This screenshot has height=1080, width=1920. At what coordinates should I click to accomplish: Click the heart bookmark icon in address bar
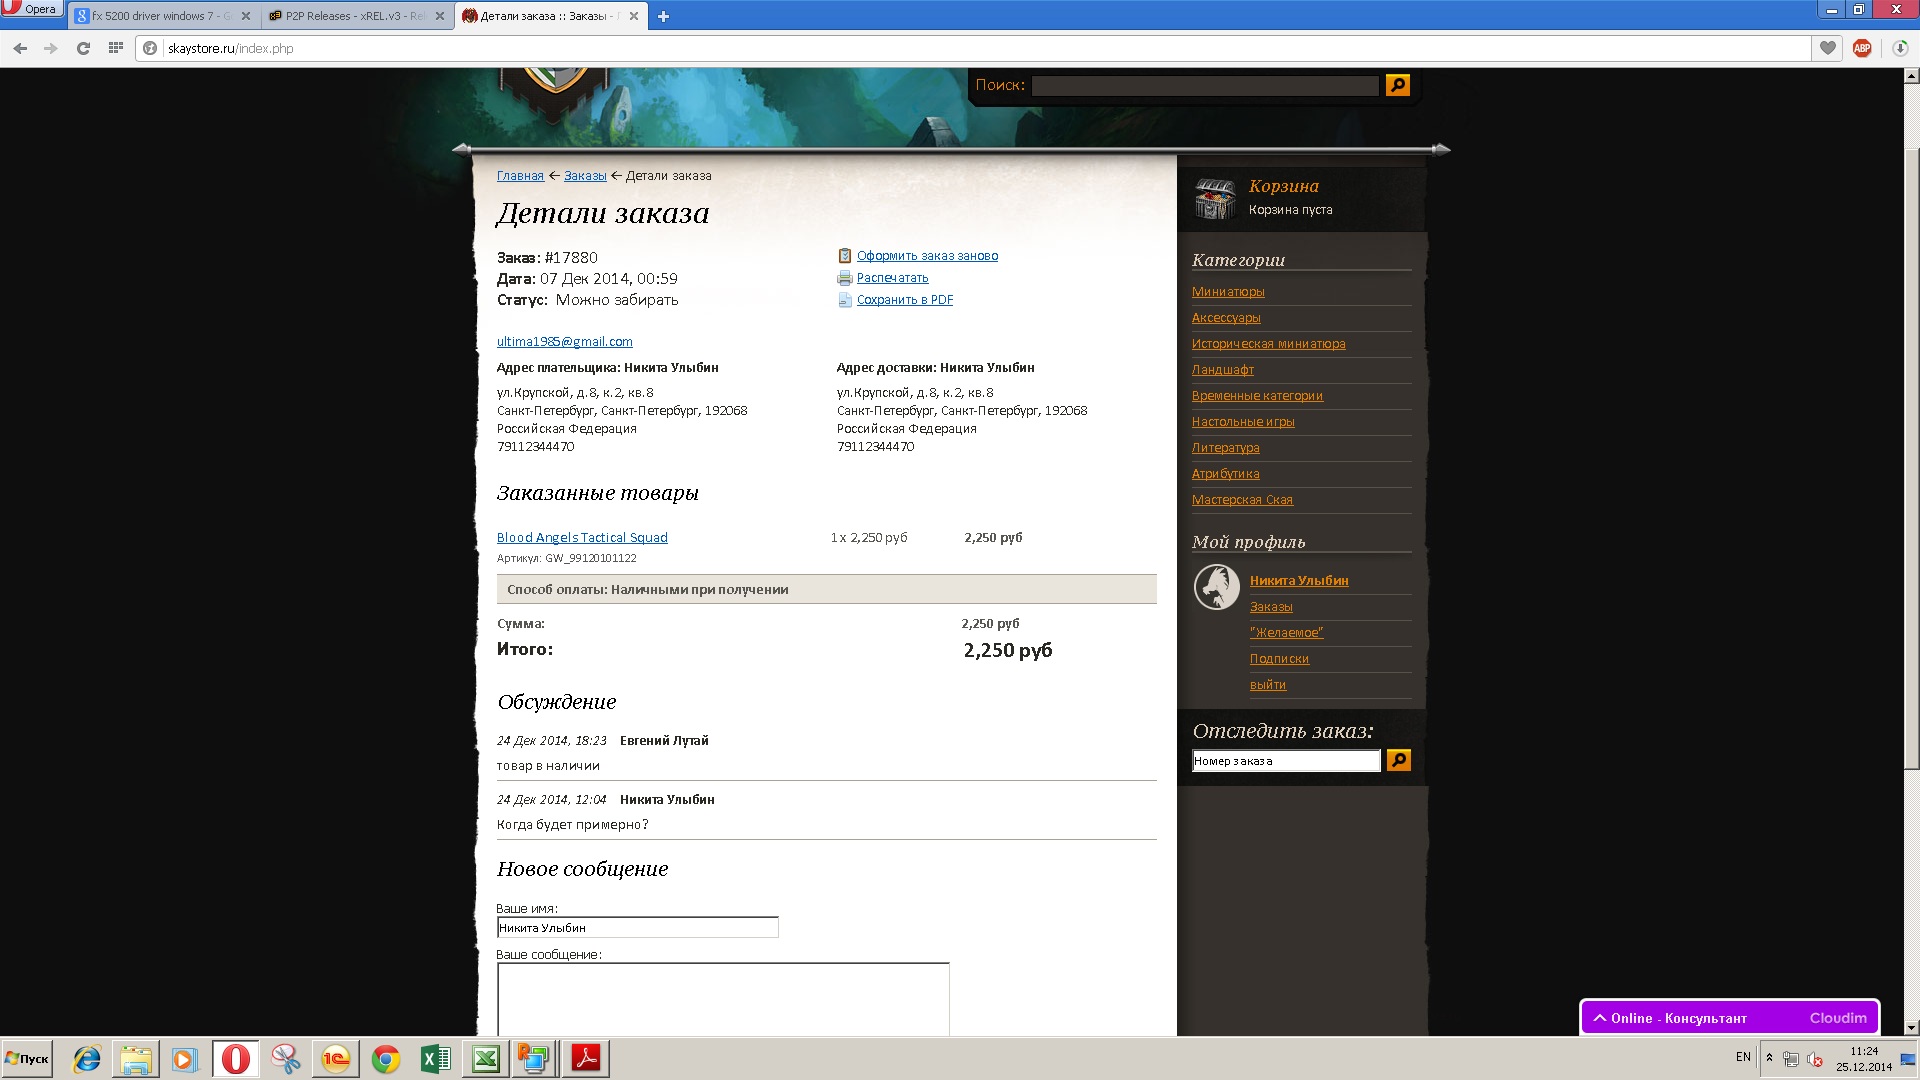pyautogui.click(x=1827, y=48)
